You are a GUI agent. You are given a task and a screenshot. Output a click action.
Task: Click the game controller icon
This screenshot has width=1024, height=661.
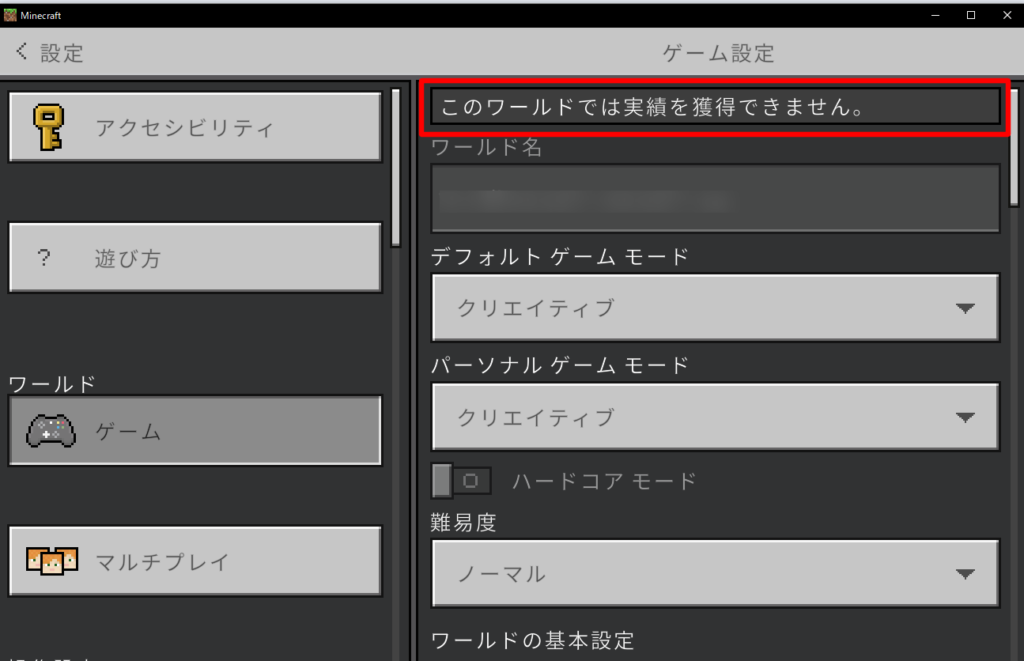(x=50, y=431)
